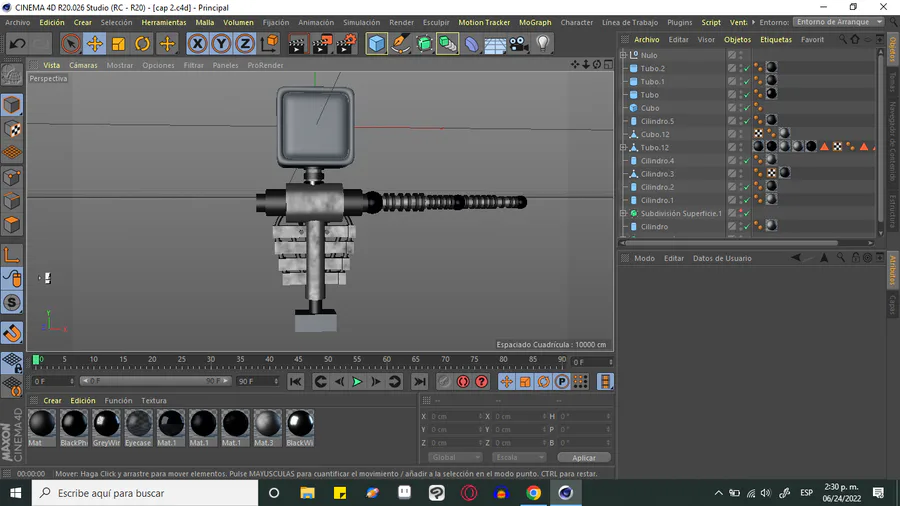This screenshot has width=900, height=506.
Task: Toggle the X axis lock
Action: pos(197,44)
